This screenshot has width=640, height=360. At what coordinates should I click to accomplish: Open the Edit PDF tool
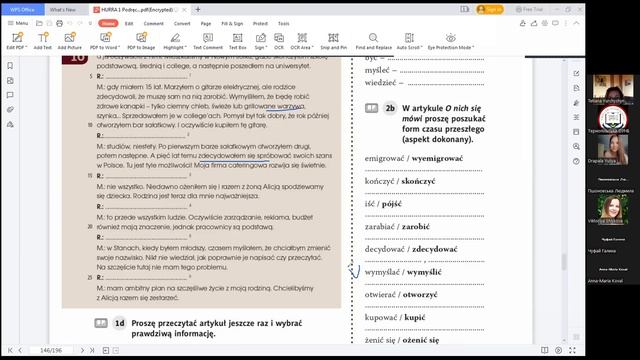point(17,41)
